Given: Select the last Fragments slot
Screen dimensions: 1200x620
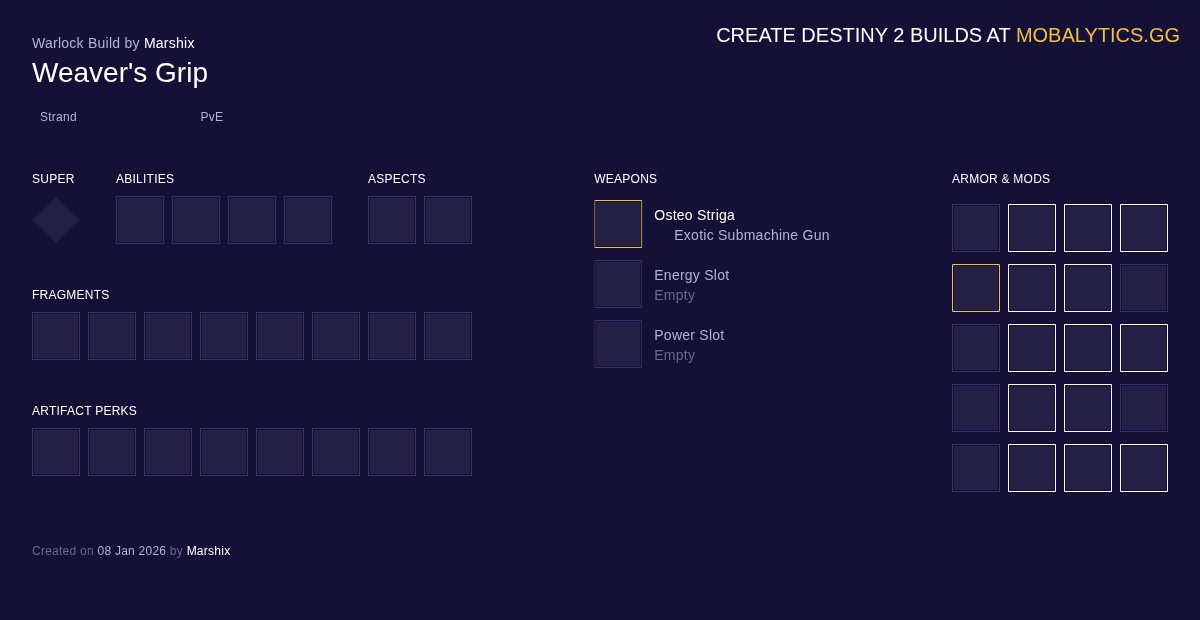Looking at the screenshot, I should [448, 336].
